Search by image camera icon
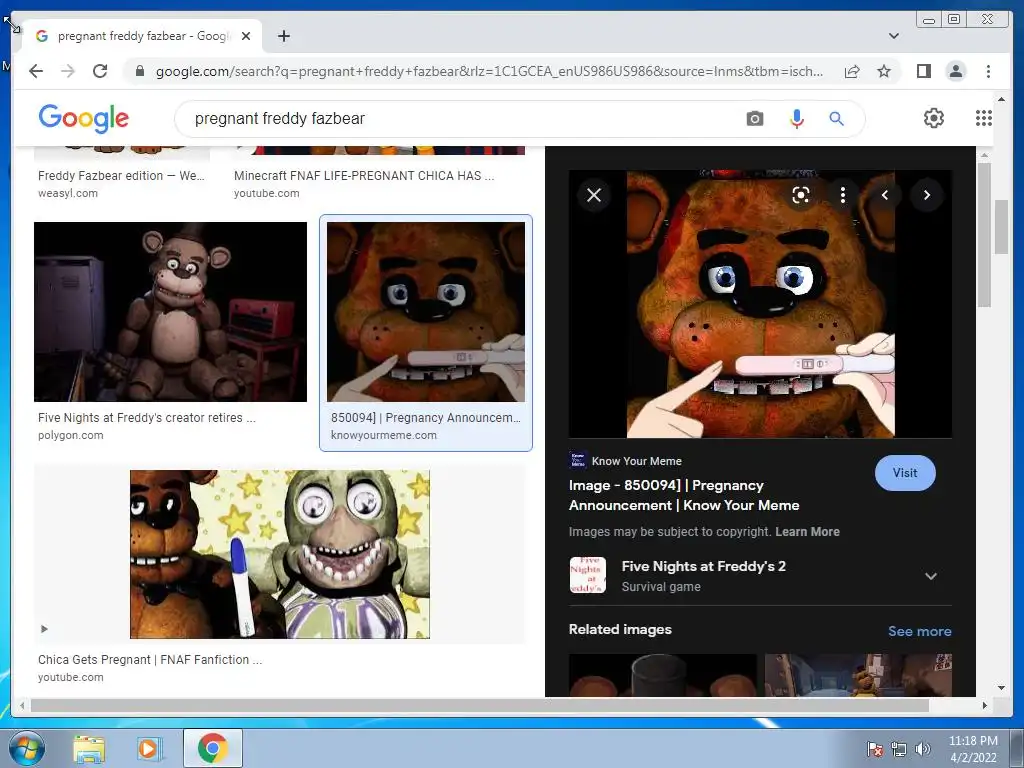The width and height of the screenshot is (1024, 768). click(x=755, y=119)
